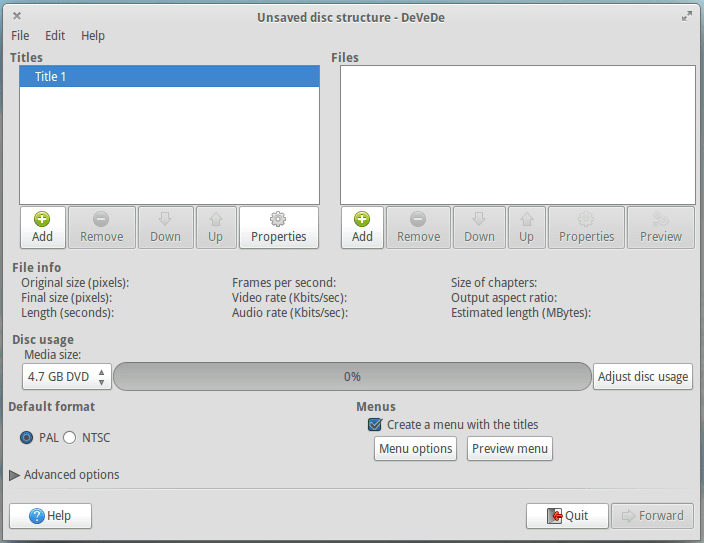
Task: Click the Original size (pixels) label
Action: coord(75,283)
